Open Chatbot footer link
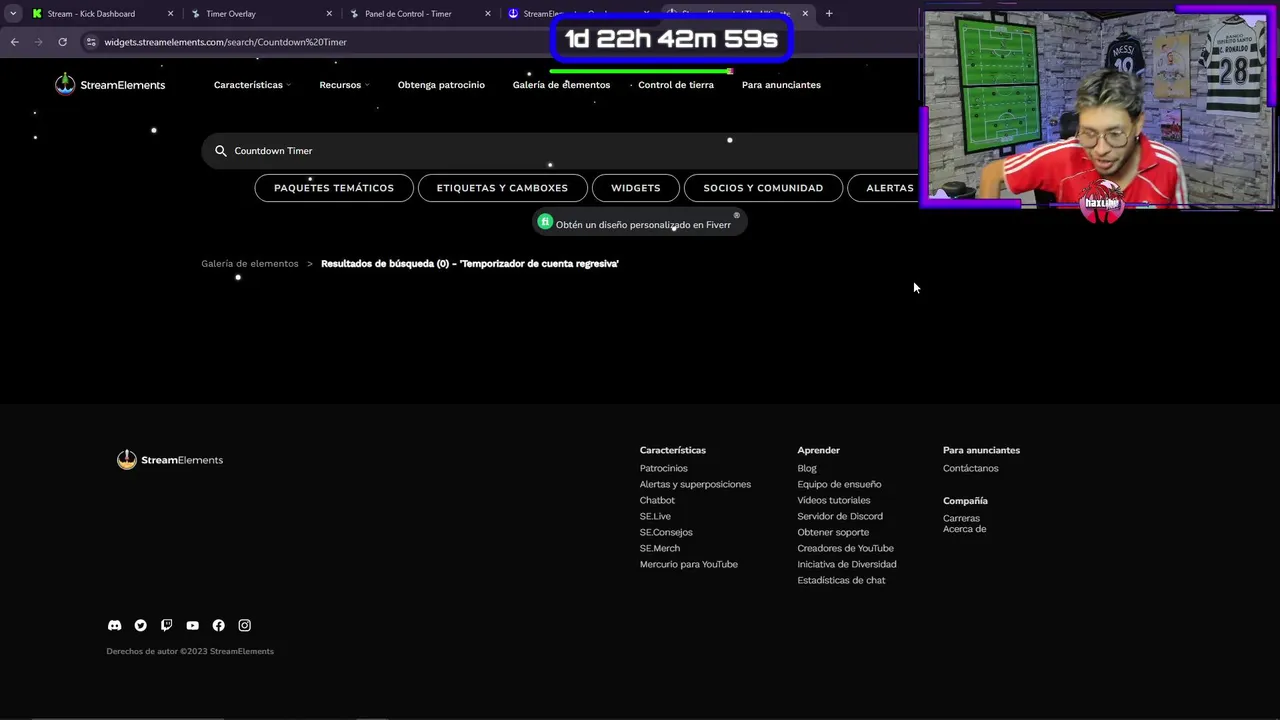The width and height of the screenshot is (1280, 720). click(657, 500)
